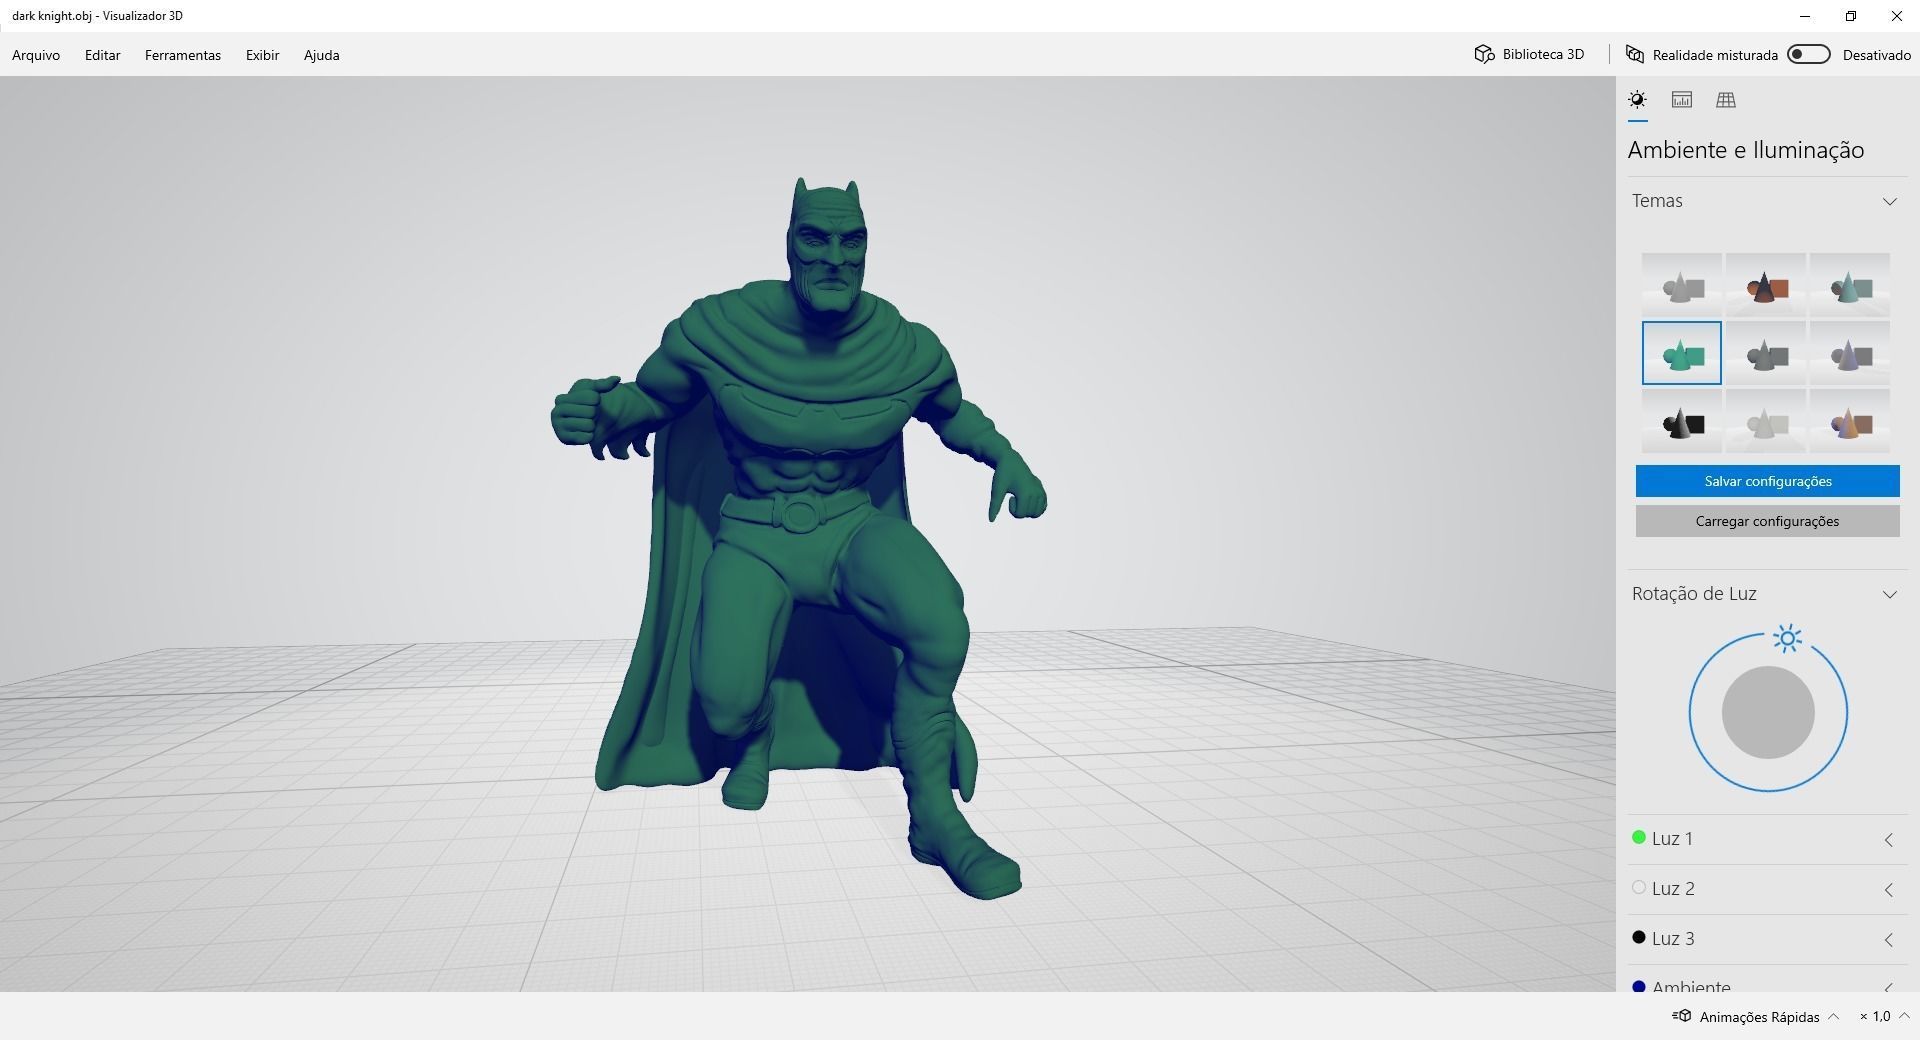Click the Ambiente e Iluminação heading
The width and height of the screenshot is (1920, 1040).
click(1745, 150)
